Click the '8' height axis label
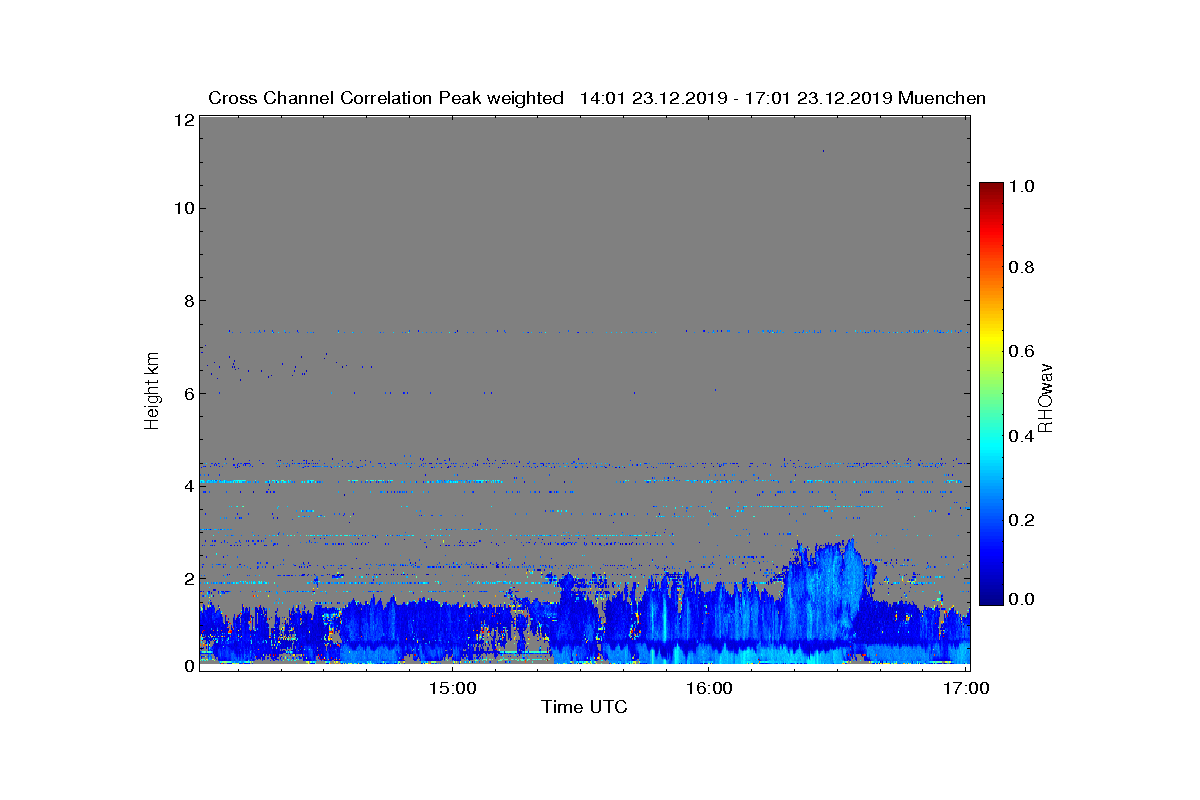This screenshot has height=800, width=1200. point(187,301)
